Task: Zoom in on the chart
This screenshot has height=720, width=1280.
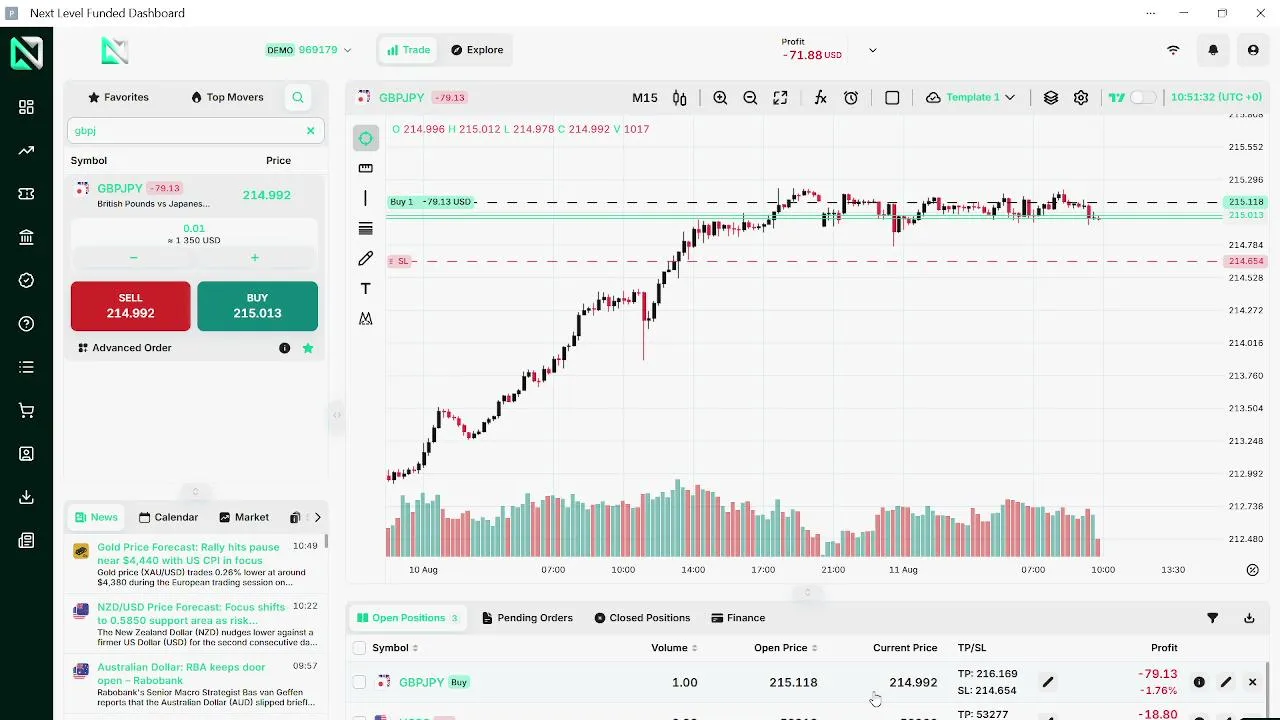Action: [720, 98]
